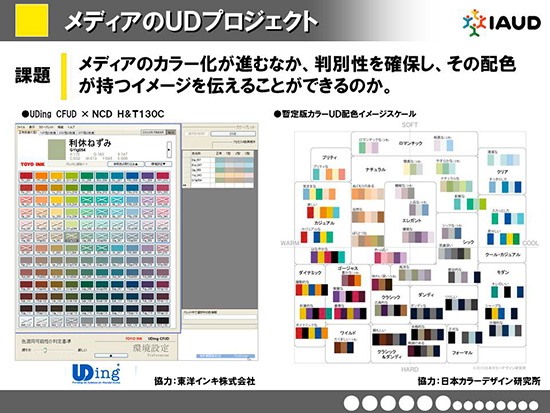This screenshot has width=550, height=413.
Task: Select the vivid red swatch in the top palette row
Action: (26, 176)
